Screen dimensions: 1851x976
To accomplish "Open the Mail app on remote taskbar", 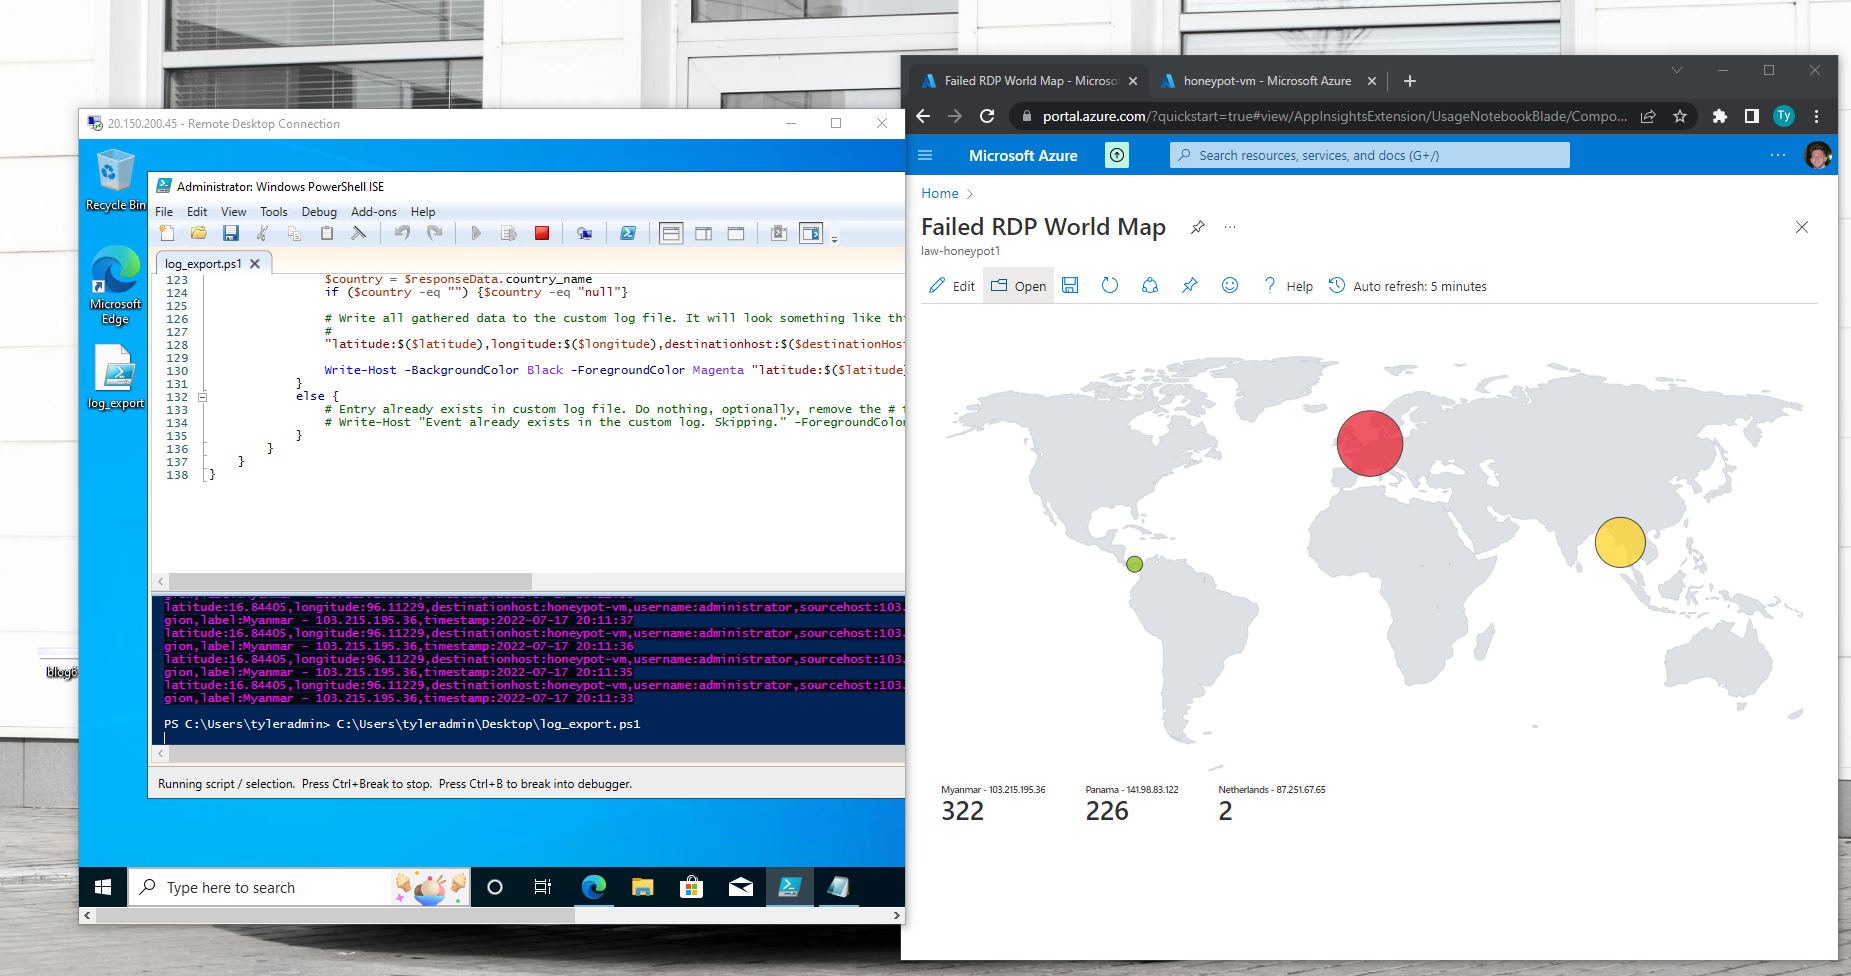I will pyautogui.click(x=741, y=887).
